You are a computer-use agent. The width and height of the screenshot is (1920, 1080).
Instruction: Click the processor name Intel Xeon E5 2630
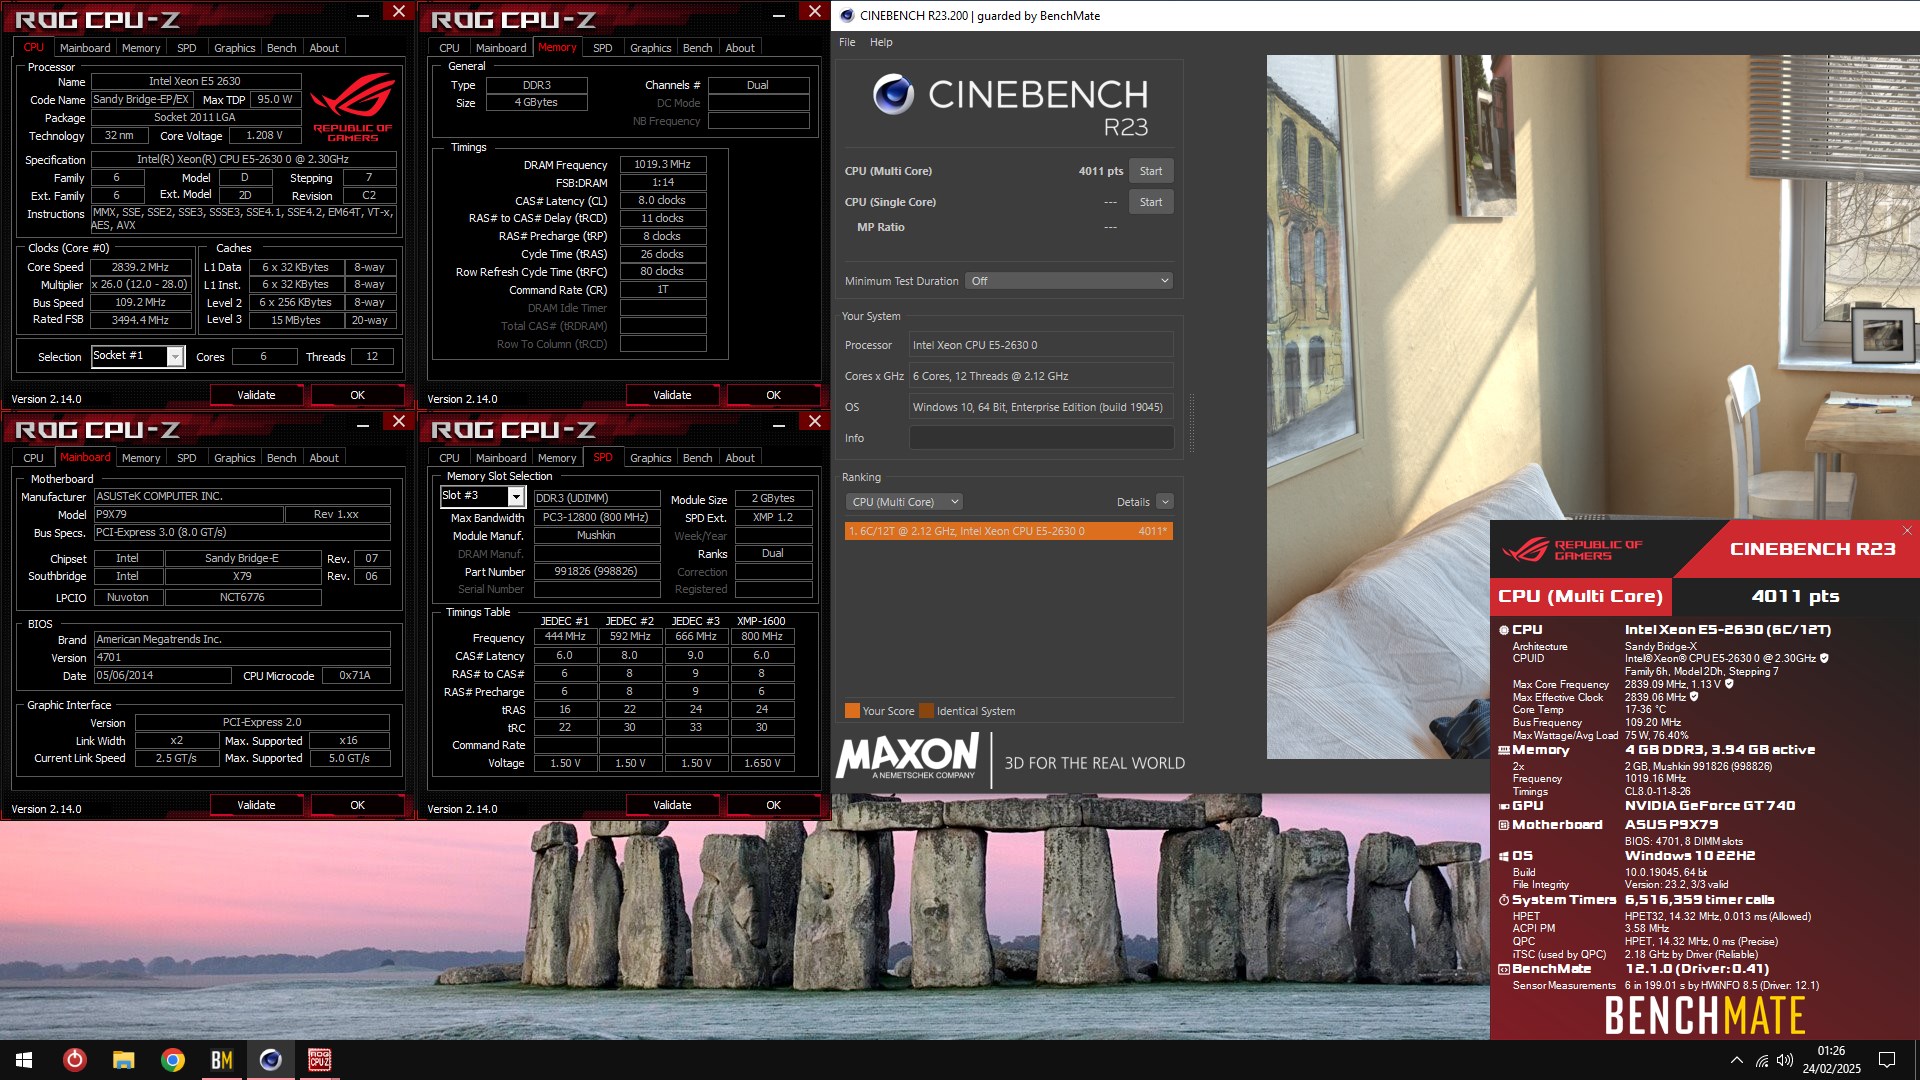[x=195, y=81]
